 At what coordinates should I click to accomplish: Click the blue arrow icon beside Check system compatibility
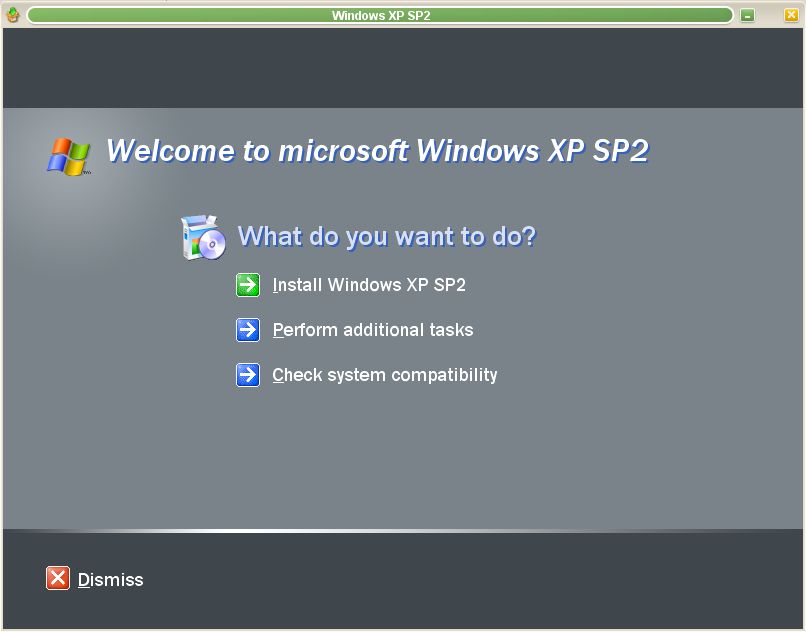248,375
